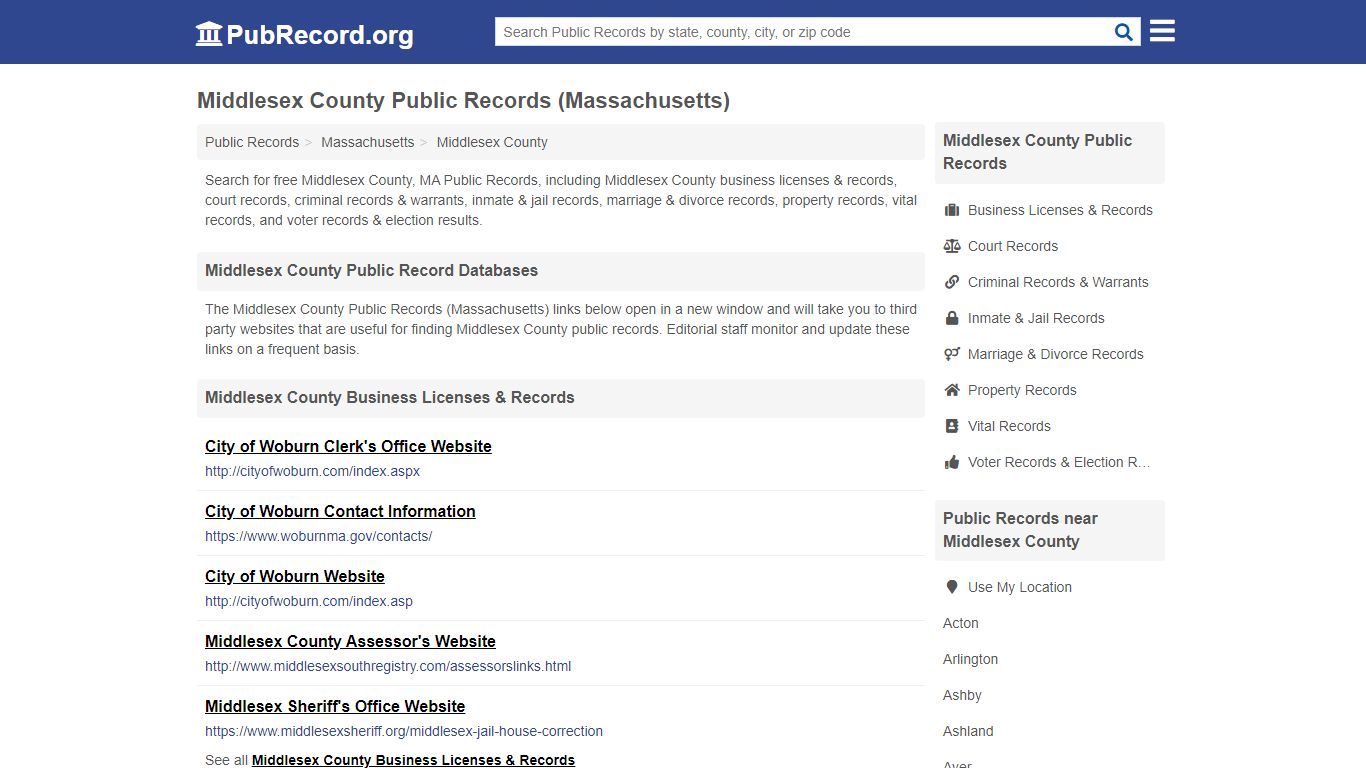The height and width of the screenshot is (768, 1366).
Task: Click the link icon beside Criminal Records
Action: [952, 282]
